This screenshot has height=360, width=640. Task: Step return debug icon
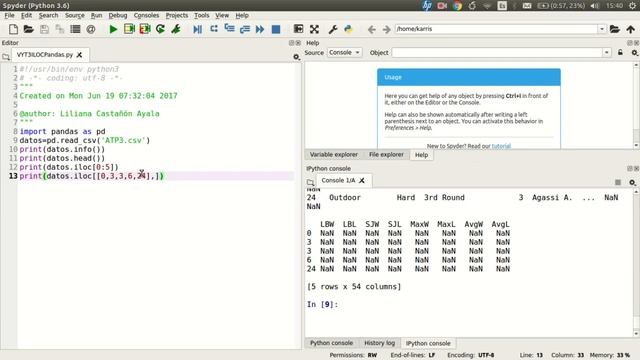[x=245, y=29]
